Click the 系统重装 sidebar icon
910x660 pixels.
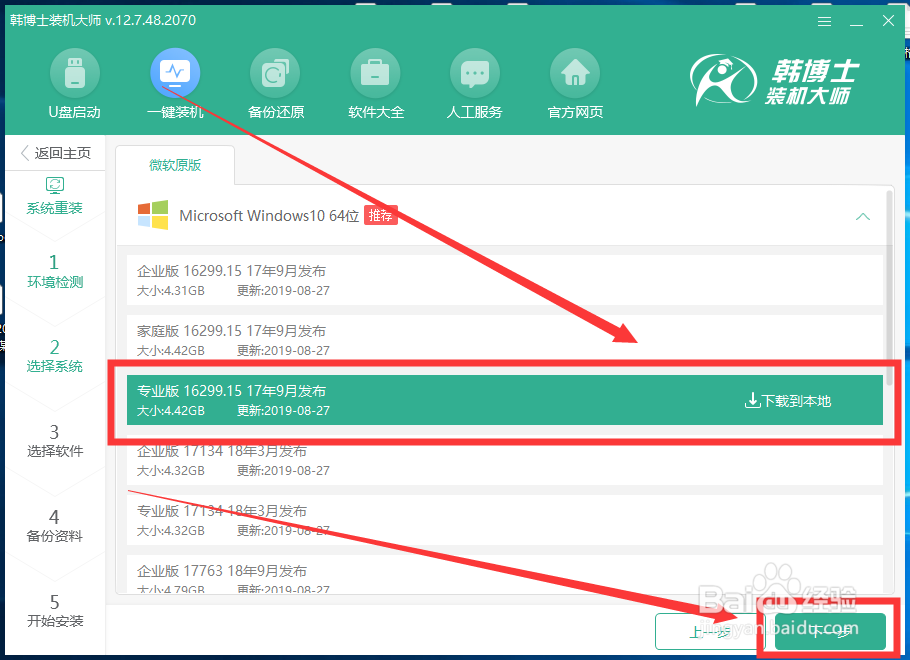point(55,185)
